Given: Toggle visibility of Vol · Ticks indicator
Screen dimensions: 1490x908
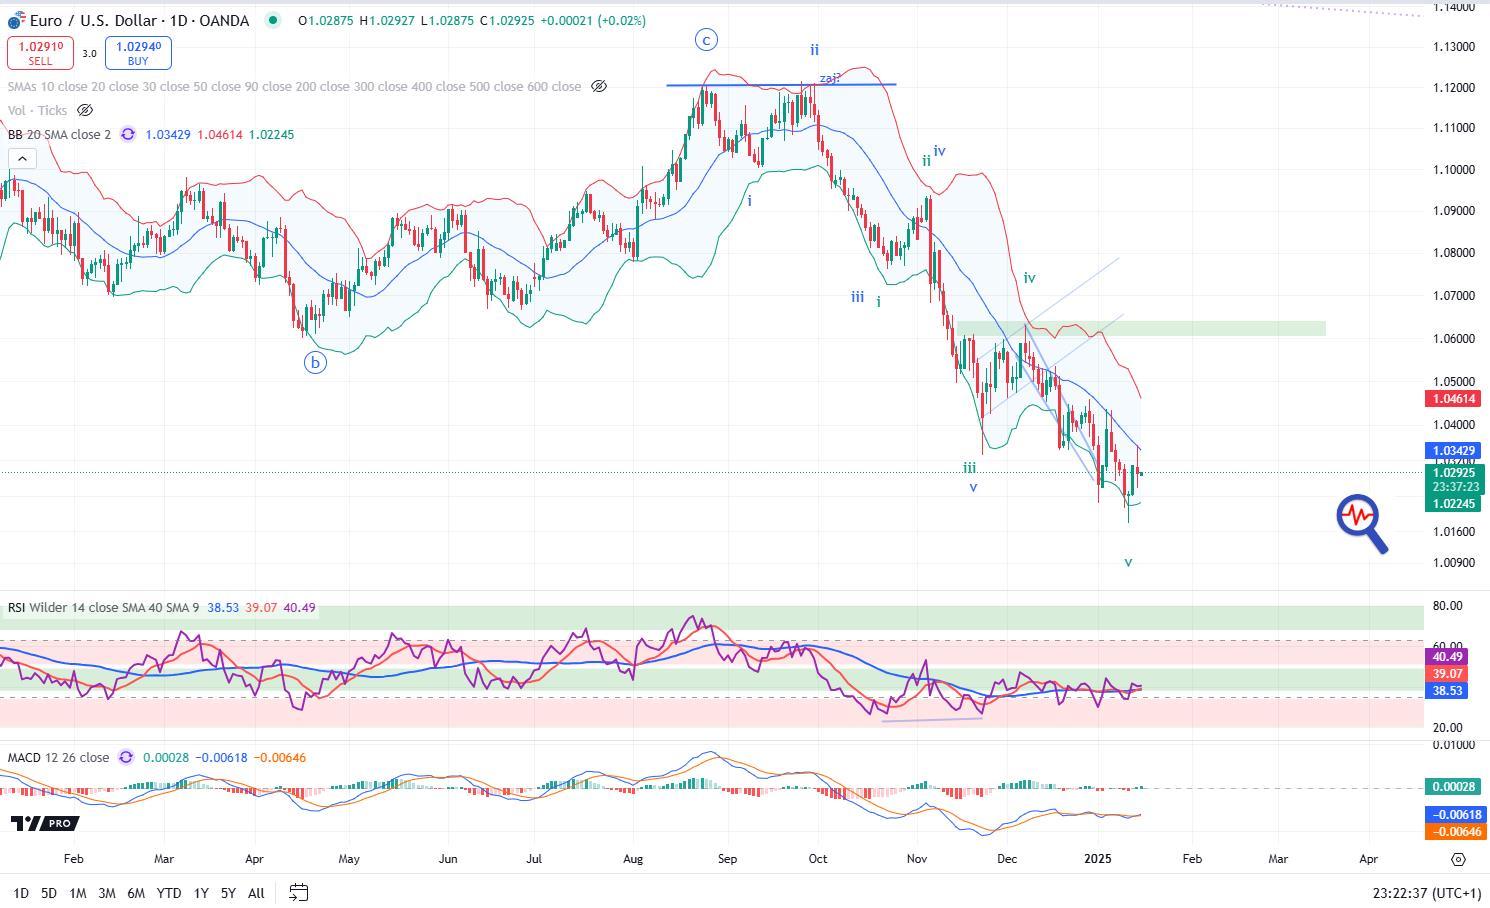Looking at the screenshot, I should pyautogui.click(x=85, y=111).
